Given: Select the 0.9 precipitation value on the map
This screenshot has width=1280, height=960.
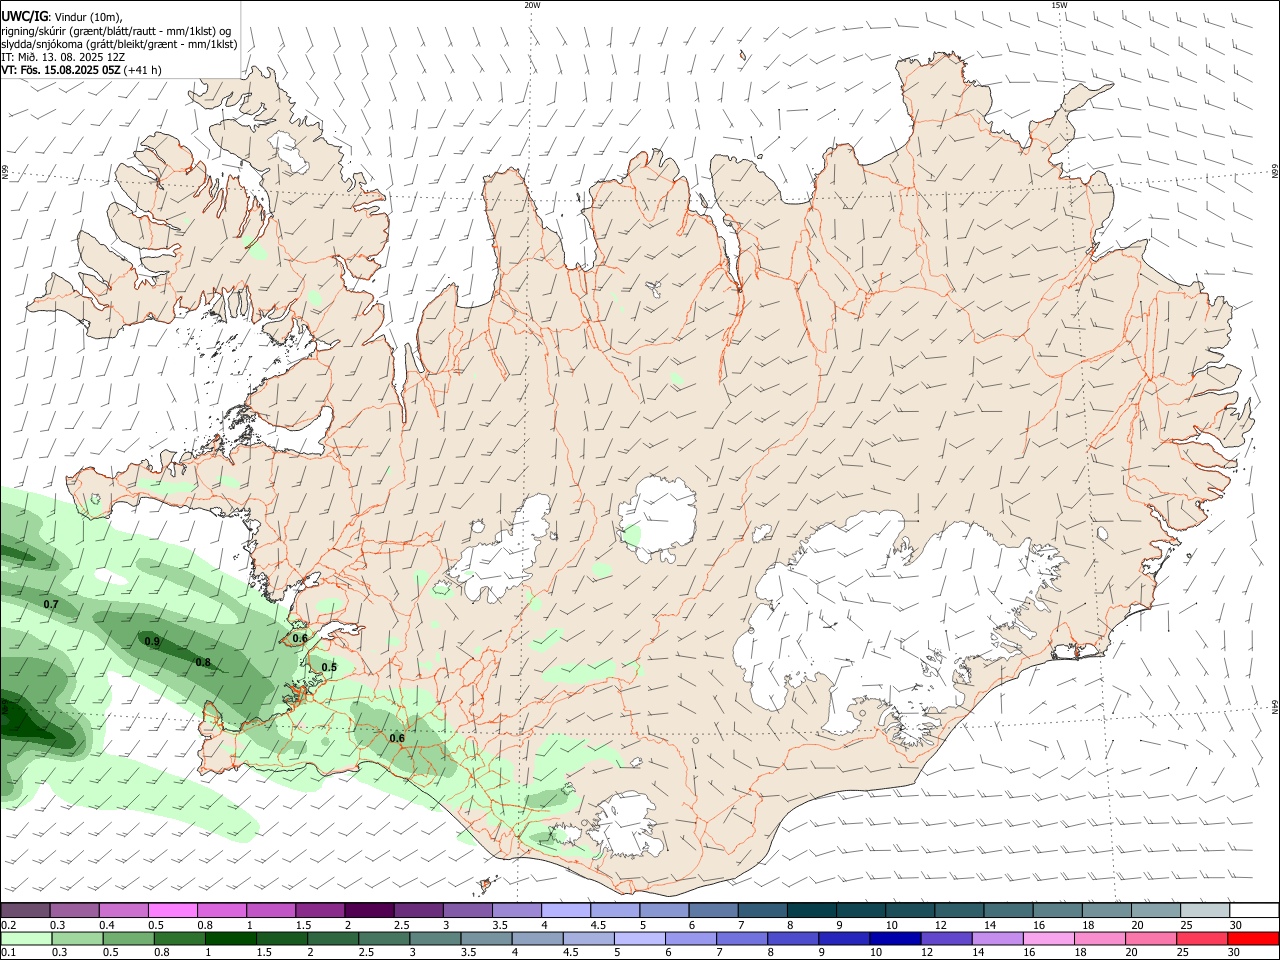Looking at the screenshot, I should coord(152,641).
